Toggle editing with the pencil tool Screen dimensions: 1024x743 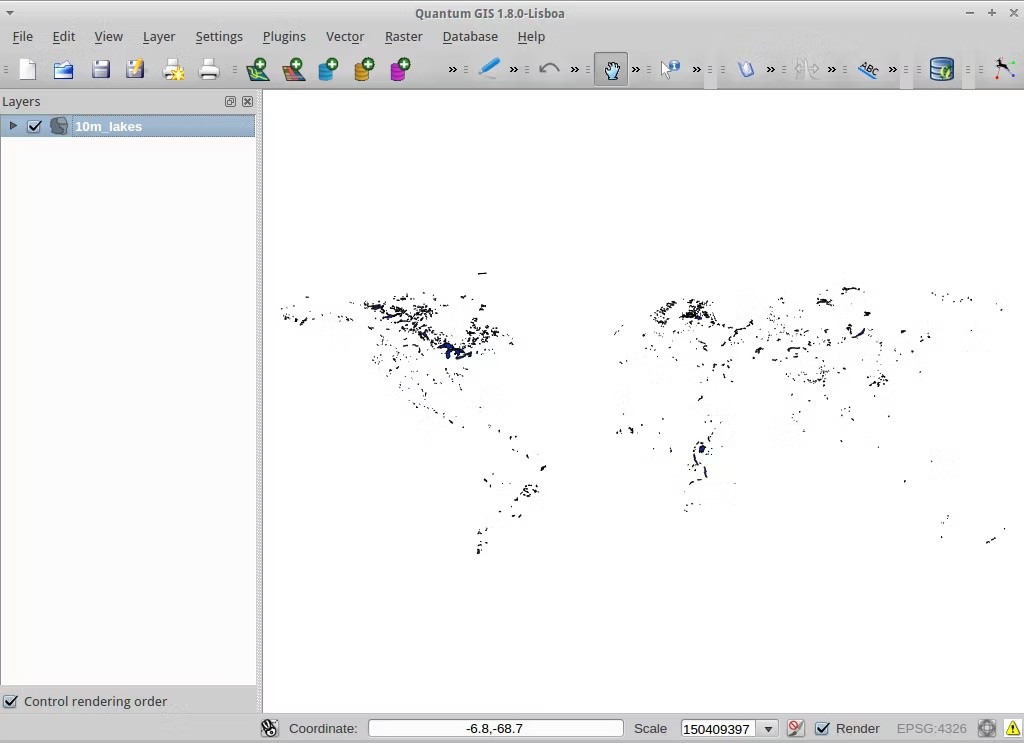[x=490, y=69]
